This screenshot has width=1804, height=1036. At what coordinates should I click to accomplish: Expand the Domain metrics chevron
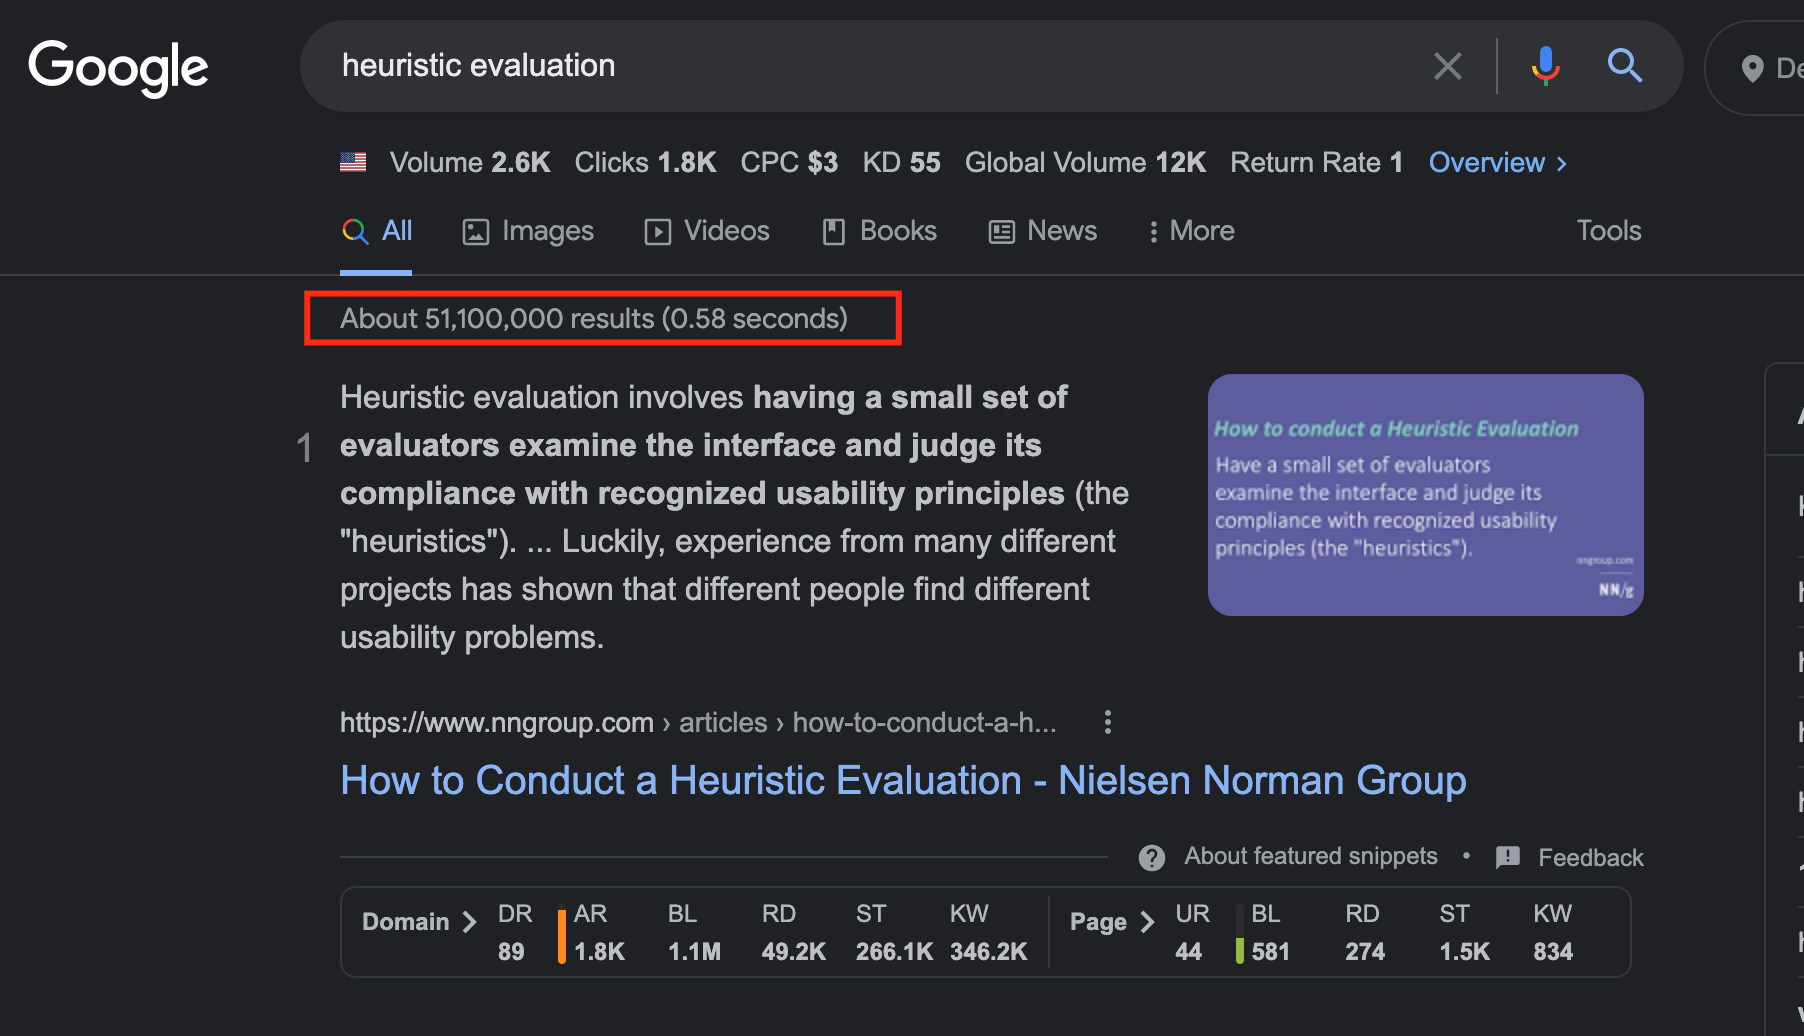[x=469, y=922]
